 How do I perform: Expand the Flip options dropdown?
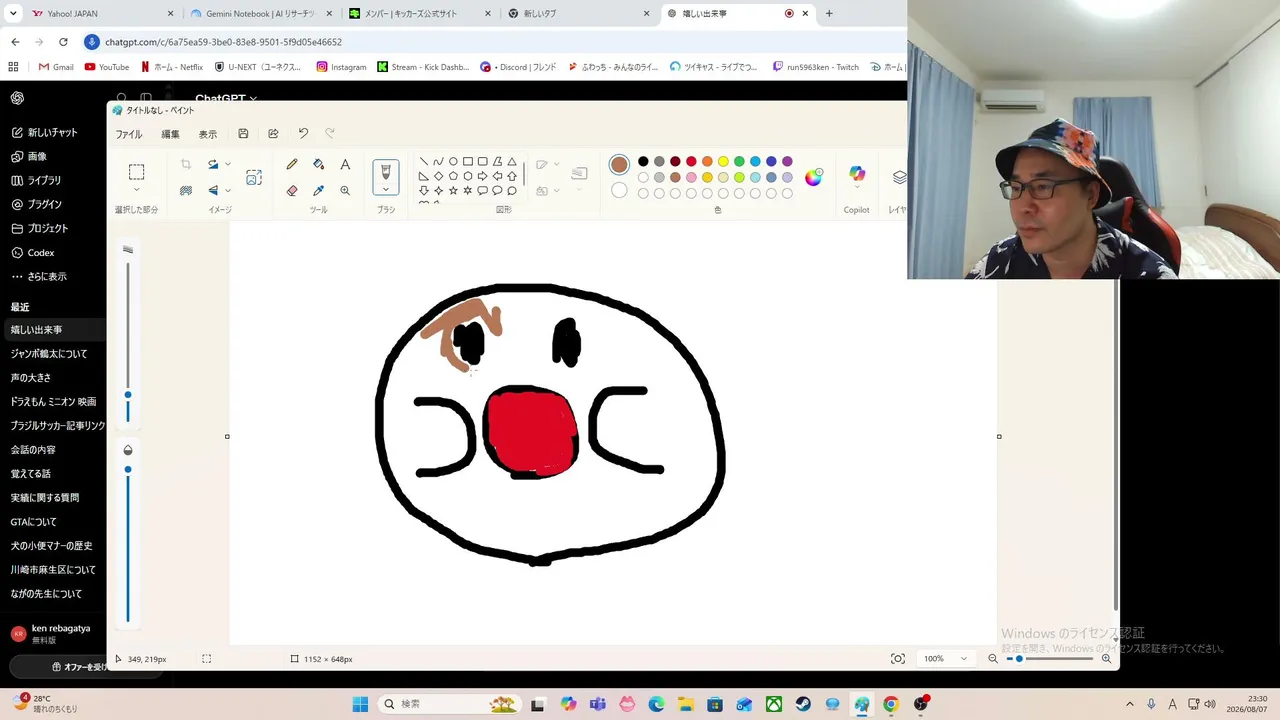[x=228, y=190]
